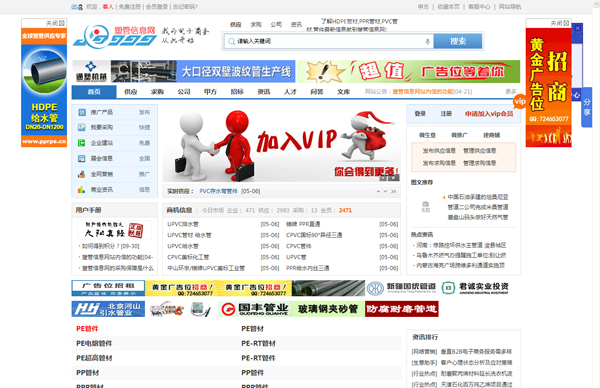Switch to the 建商铺 tab

point(491,135)
